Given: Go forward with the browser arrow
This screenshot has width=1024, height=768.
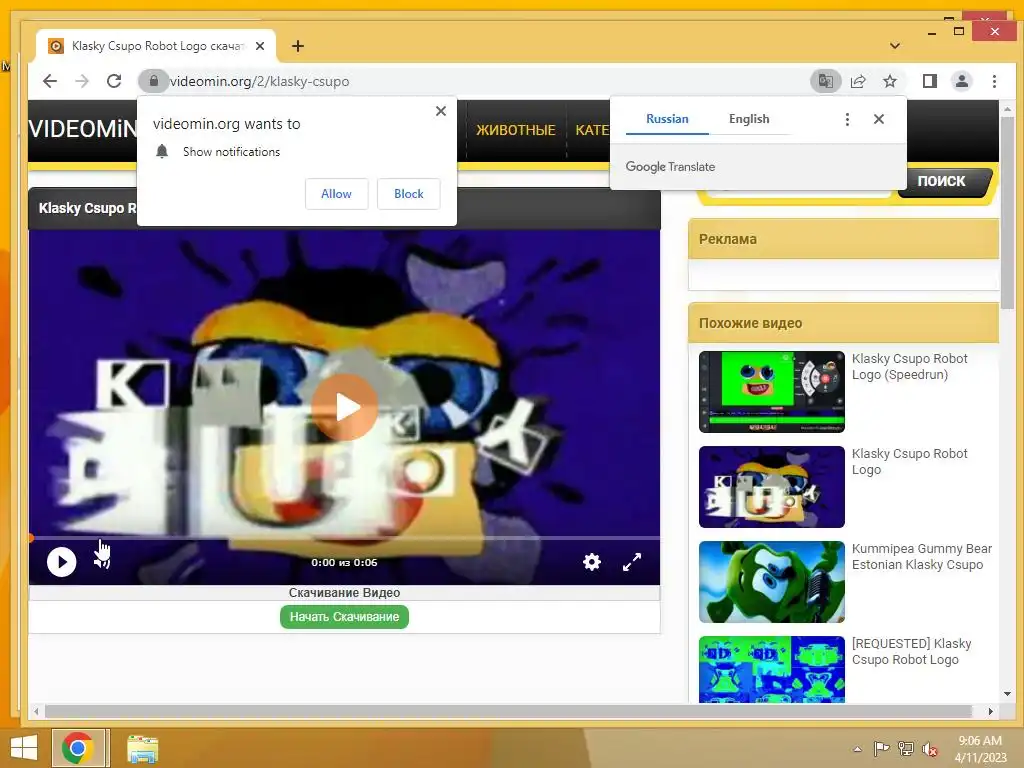Looking at the screenshot, I should [82, 81].
